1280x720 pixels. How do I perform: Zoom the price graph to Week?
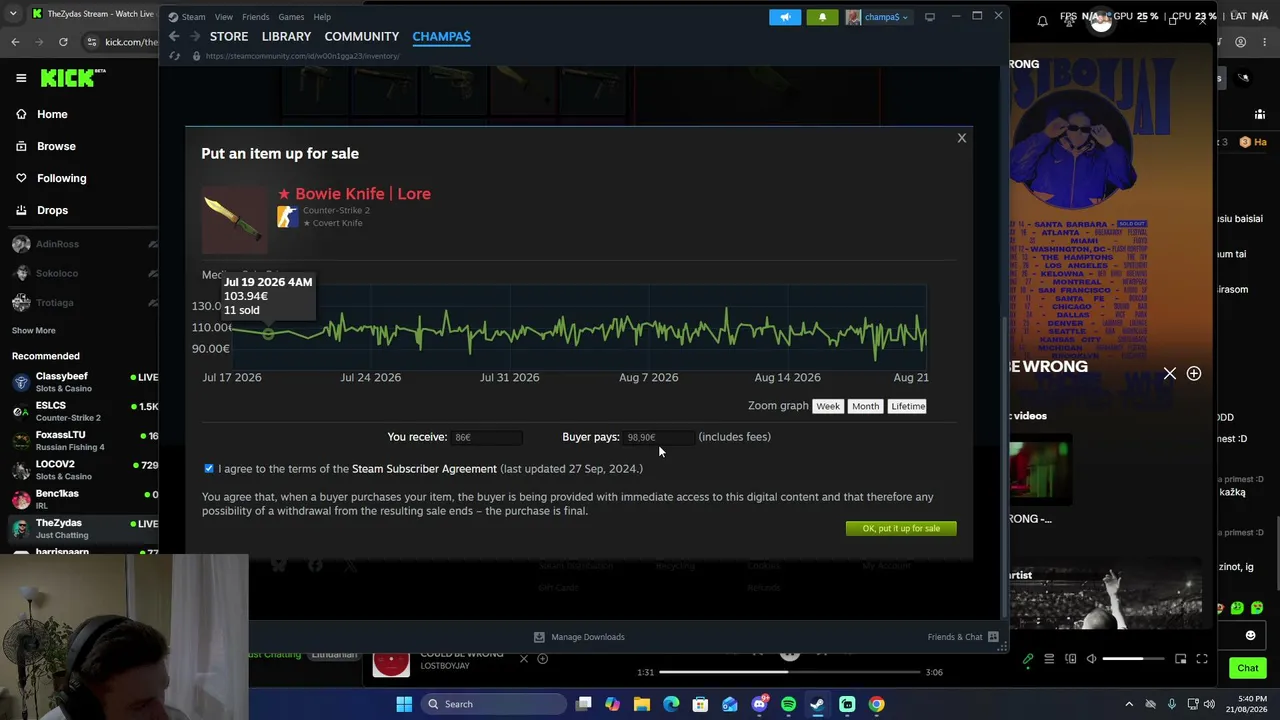(828, 406)
